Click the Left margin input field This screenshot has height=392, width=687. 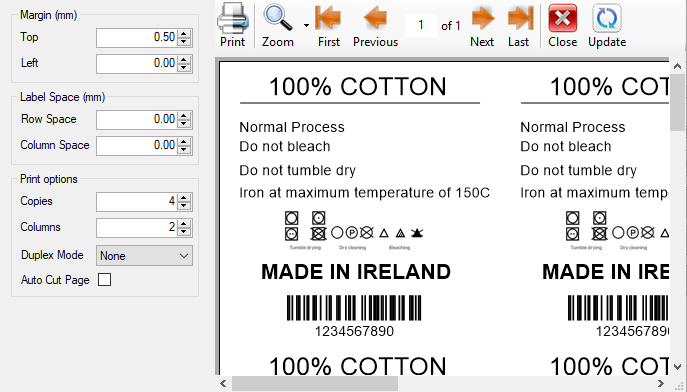point(136,64)
